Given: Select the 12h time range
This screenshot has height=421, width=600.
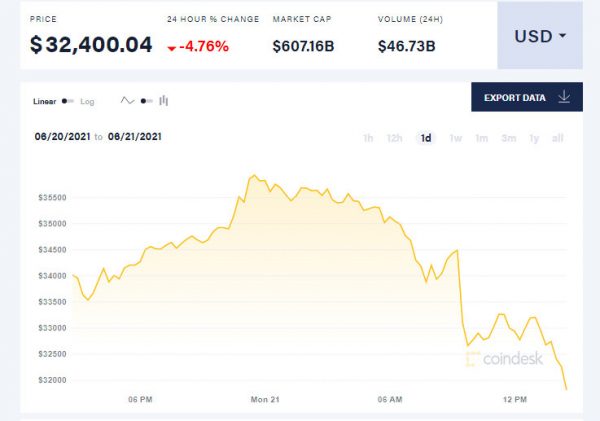Looking at the screenshot, I should click(396, 138).
